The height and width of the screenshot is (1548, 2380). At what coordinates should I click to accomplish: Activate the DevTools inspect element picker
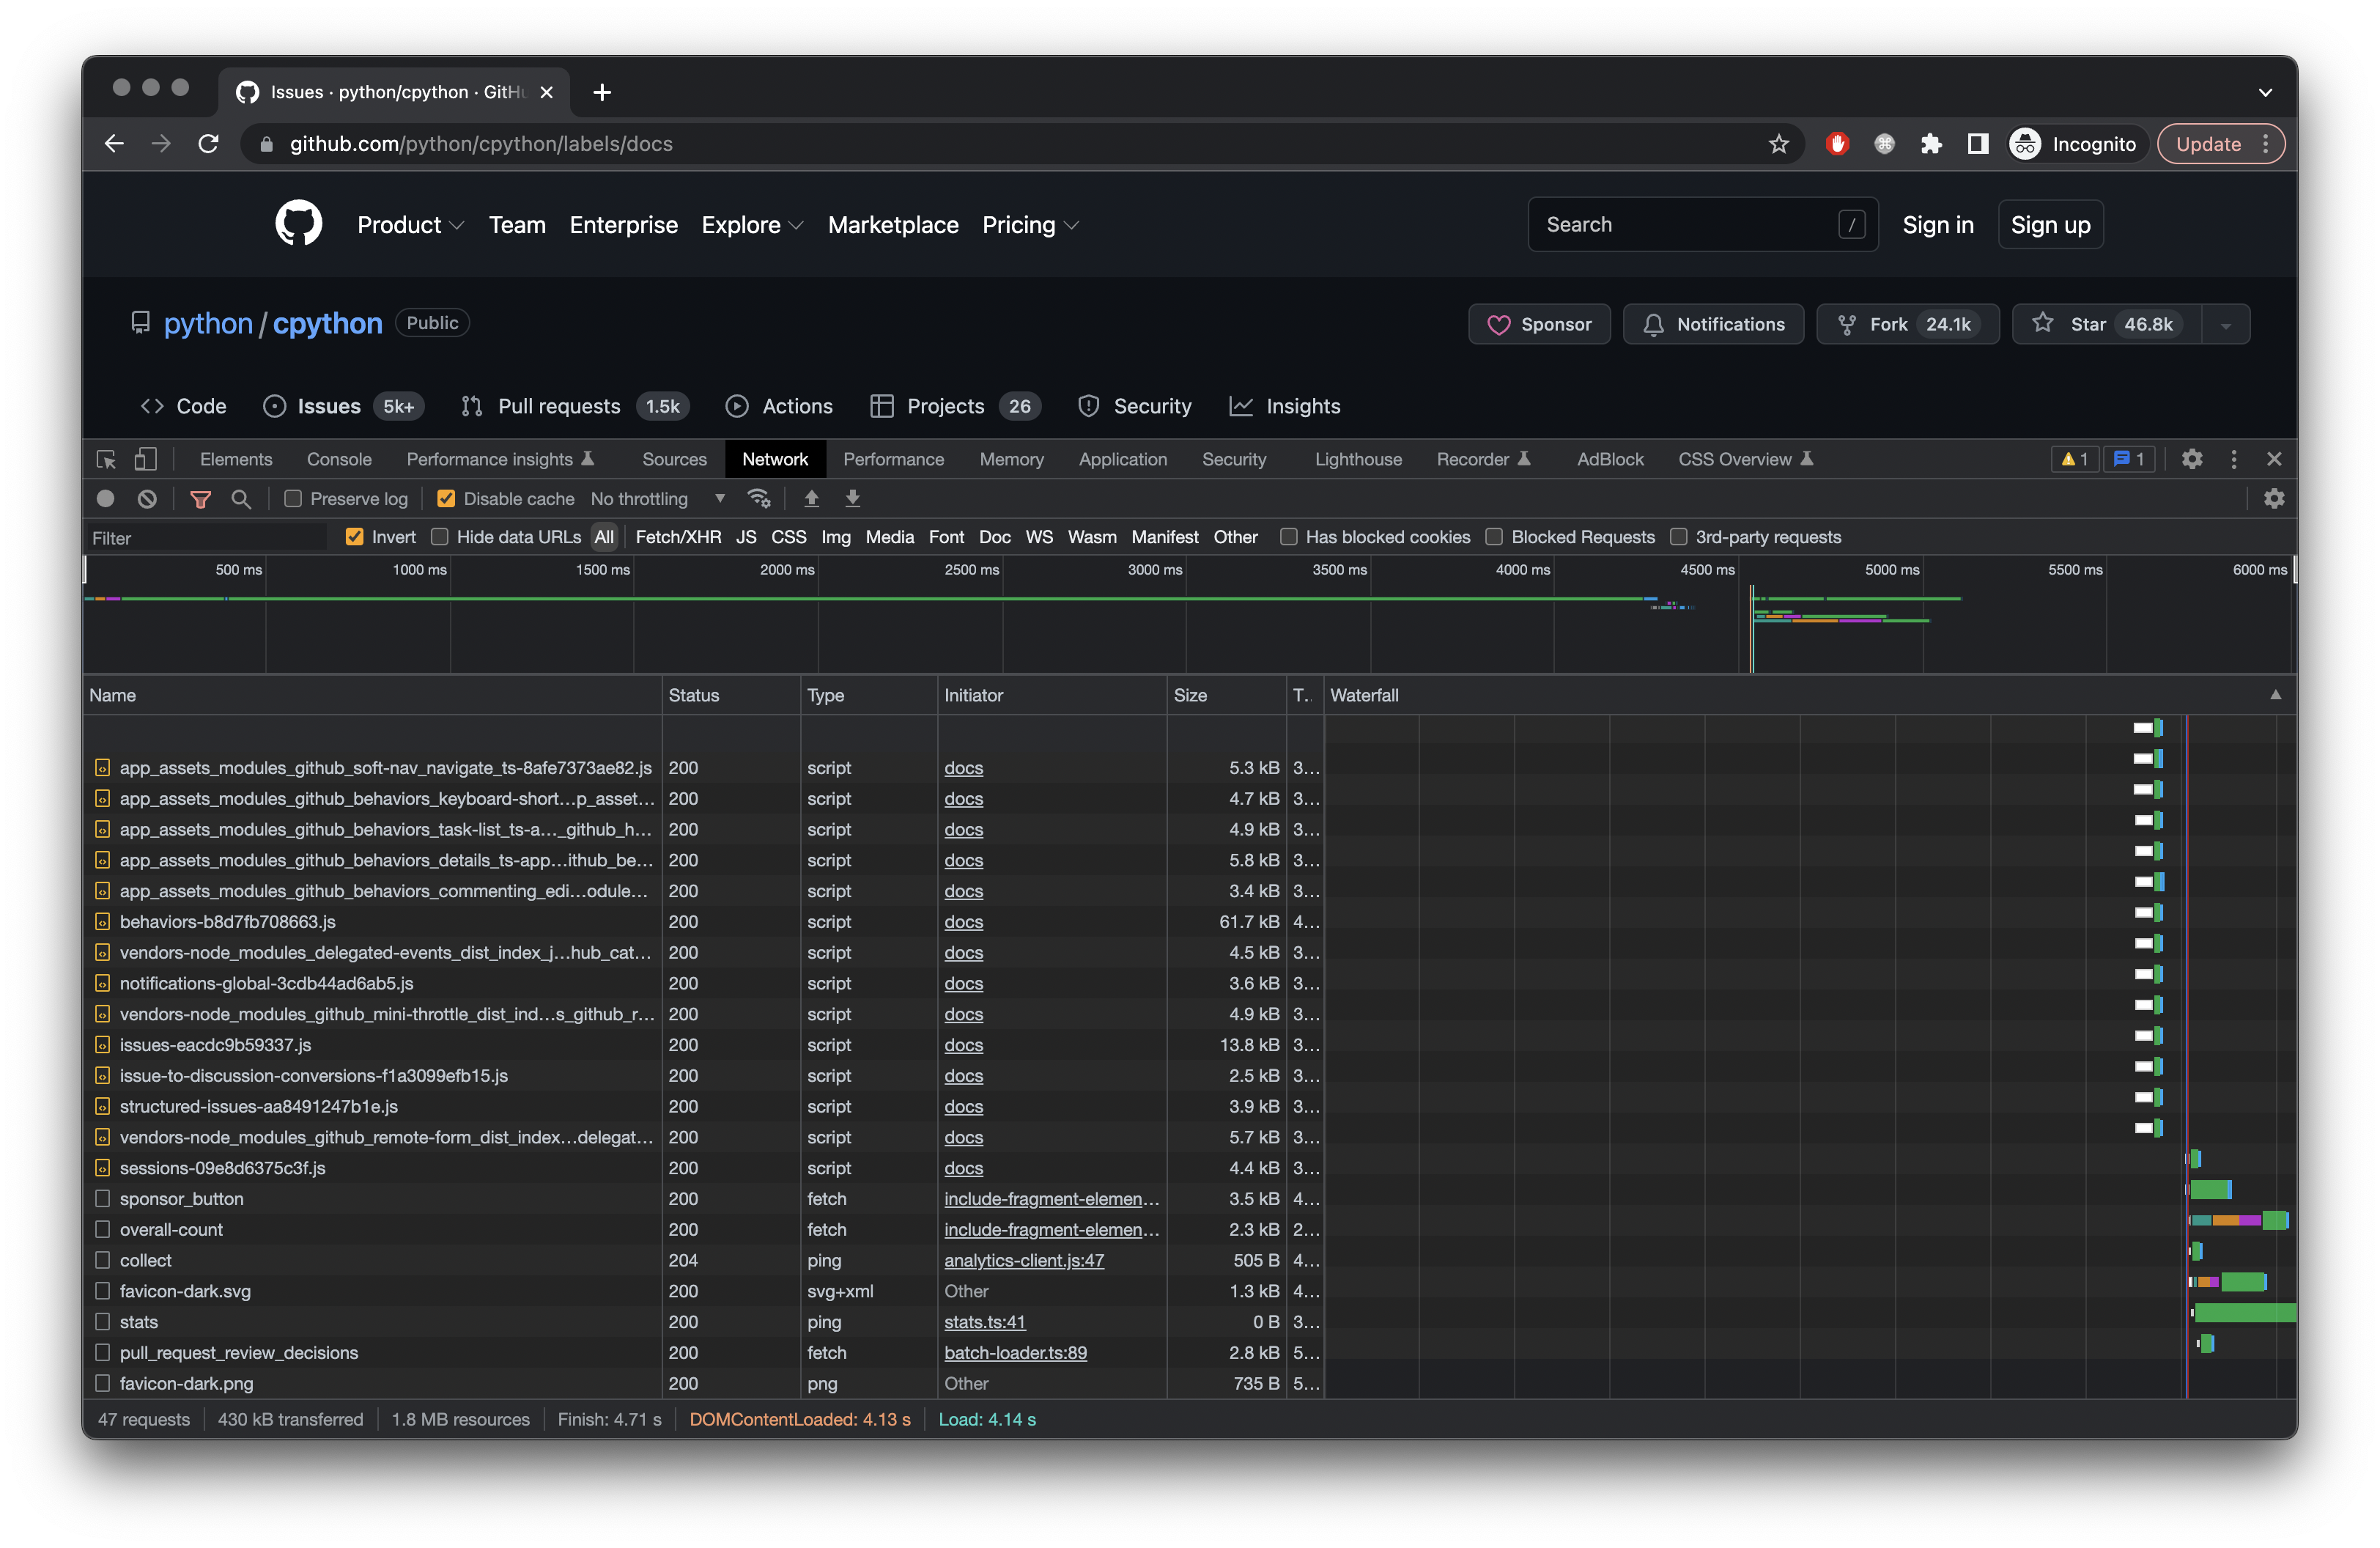pos(106,459)
